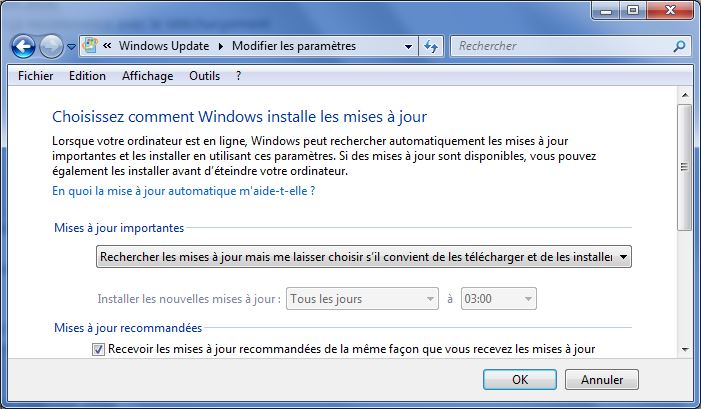Viewport: 701px width, 409px height.
Task: Open the Outils menu
Action: pyautogui.click(x=204, y=76)
